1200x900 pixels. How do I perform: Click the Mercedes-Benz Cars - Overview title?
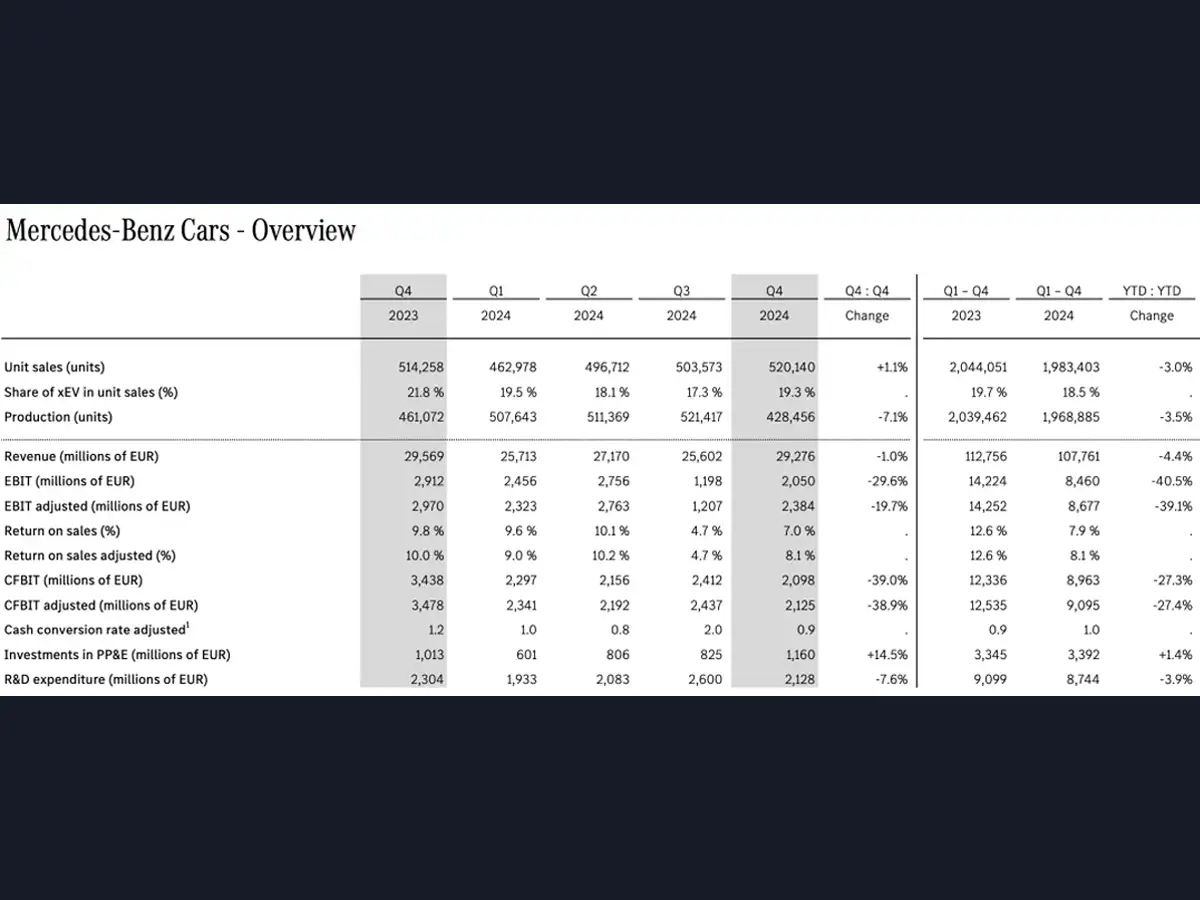pos(181,231)
